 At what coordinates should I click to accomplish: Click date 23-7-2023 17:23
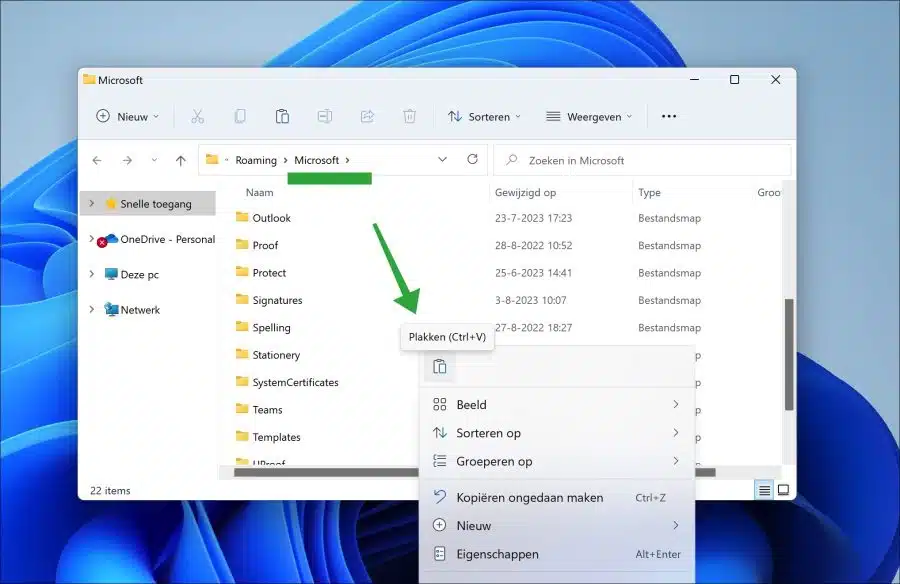tap(533, 218)
